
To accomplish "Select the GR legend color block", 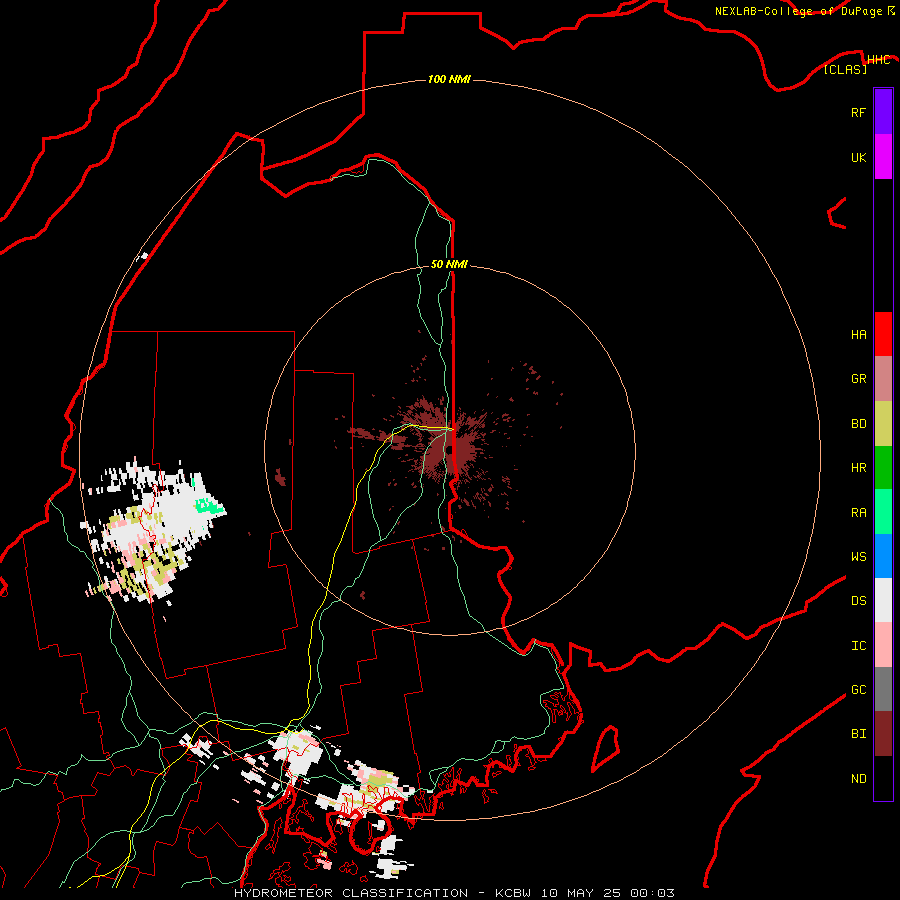I will [883, 379].
